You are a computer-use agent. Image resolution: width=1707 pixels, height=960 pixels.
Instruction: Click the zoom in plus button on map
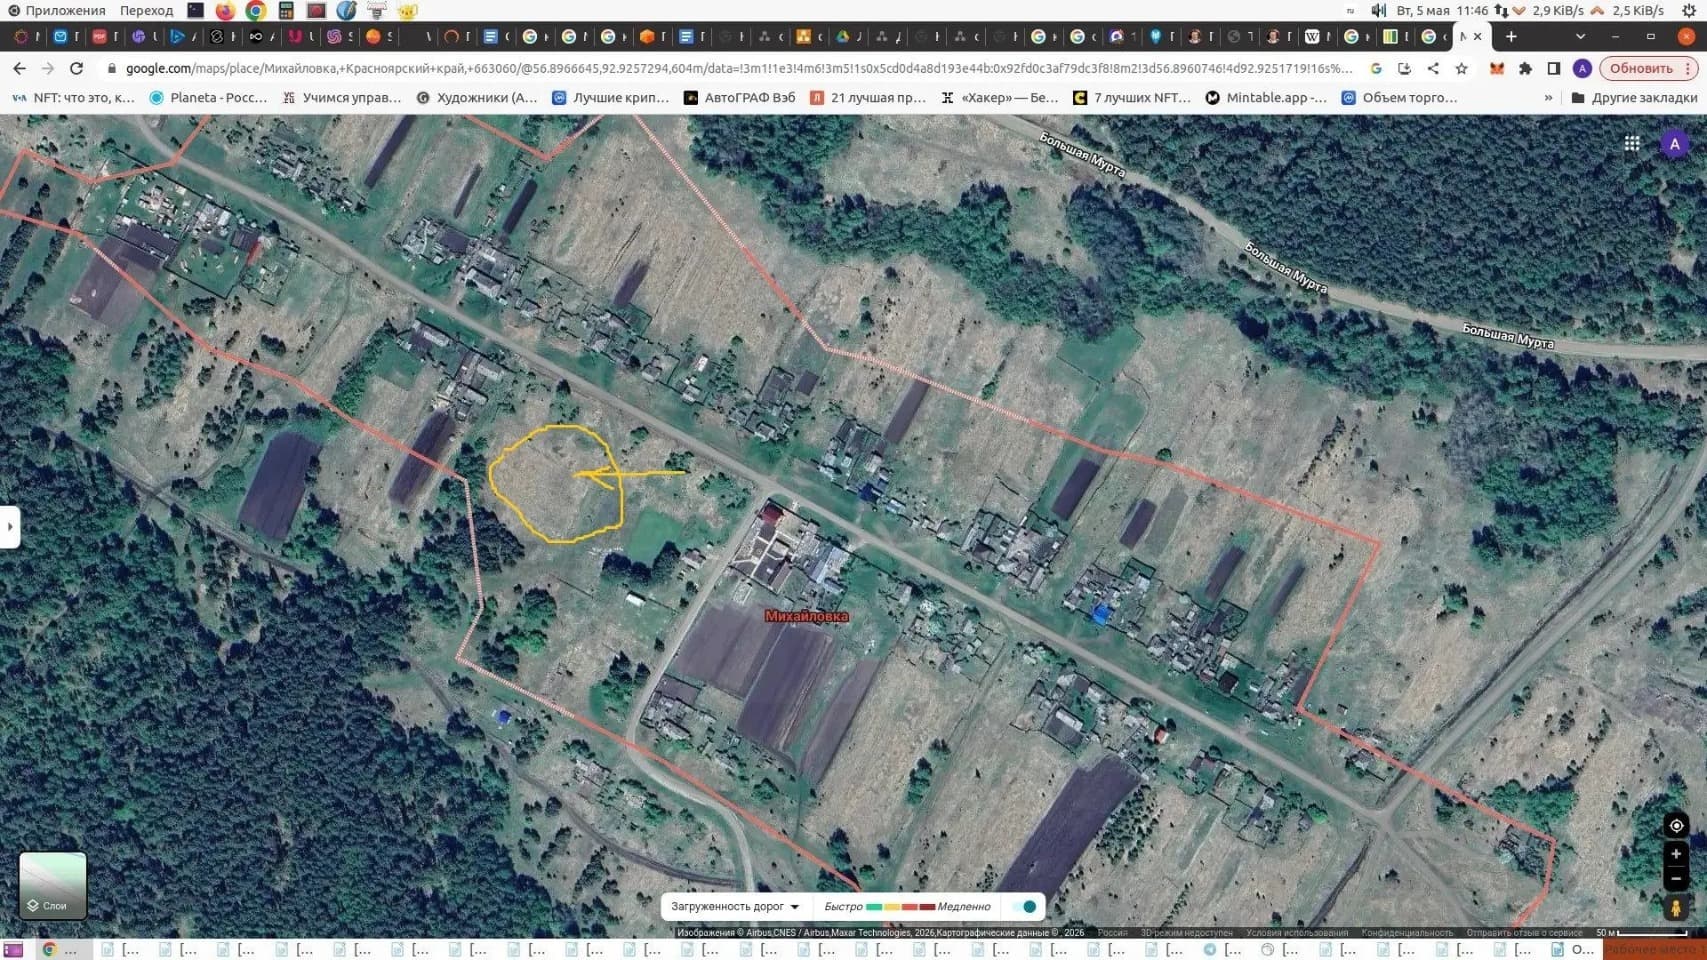pyautogui.click(x=1676, y=854)
